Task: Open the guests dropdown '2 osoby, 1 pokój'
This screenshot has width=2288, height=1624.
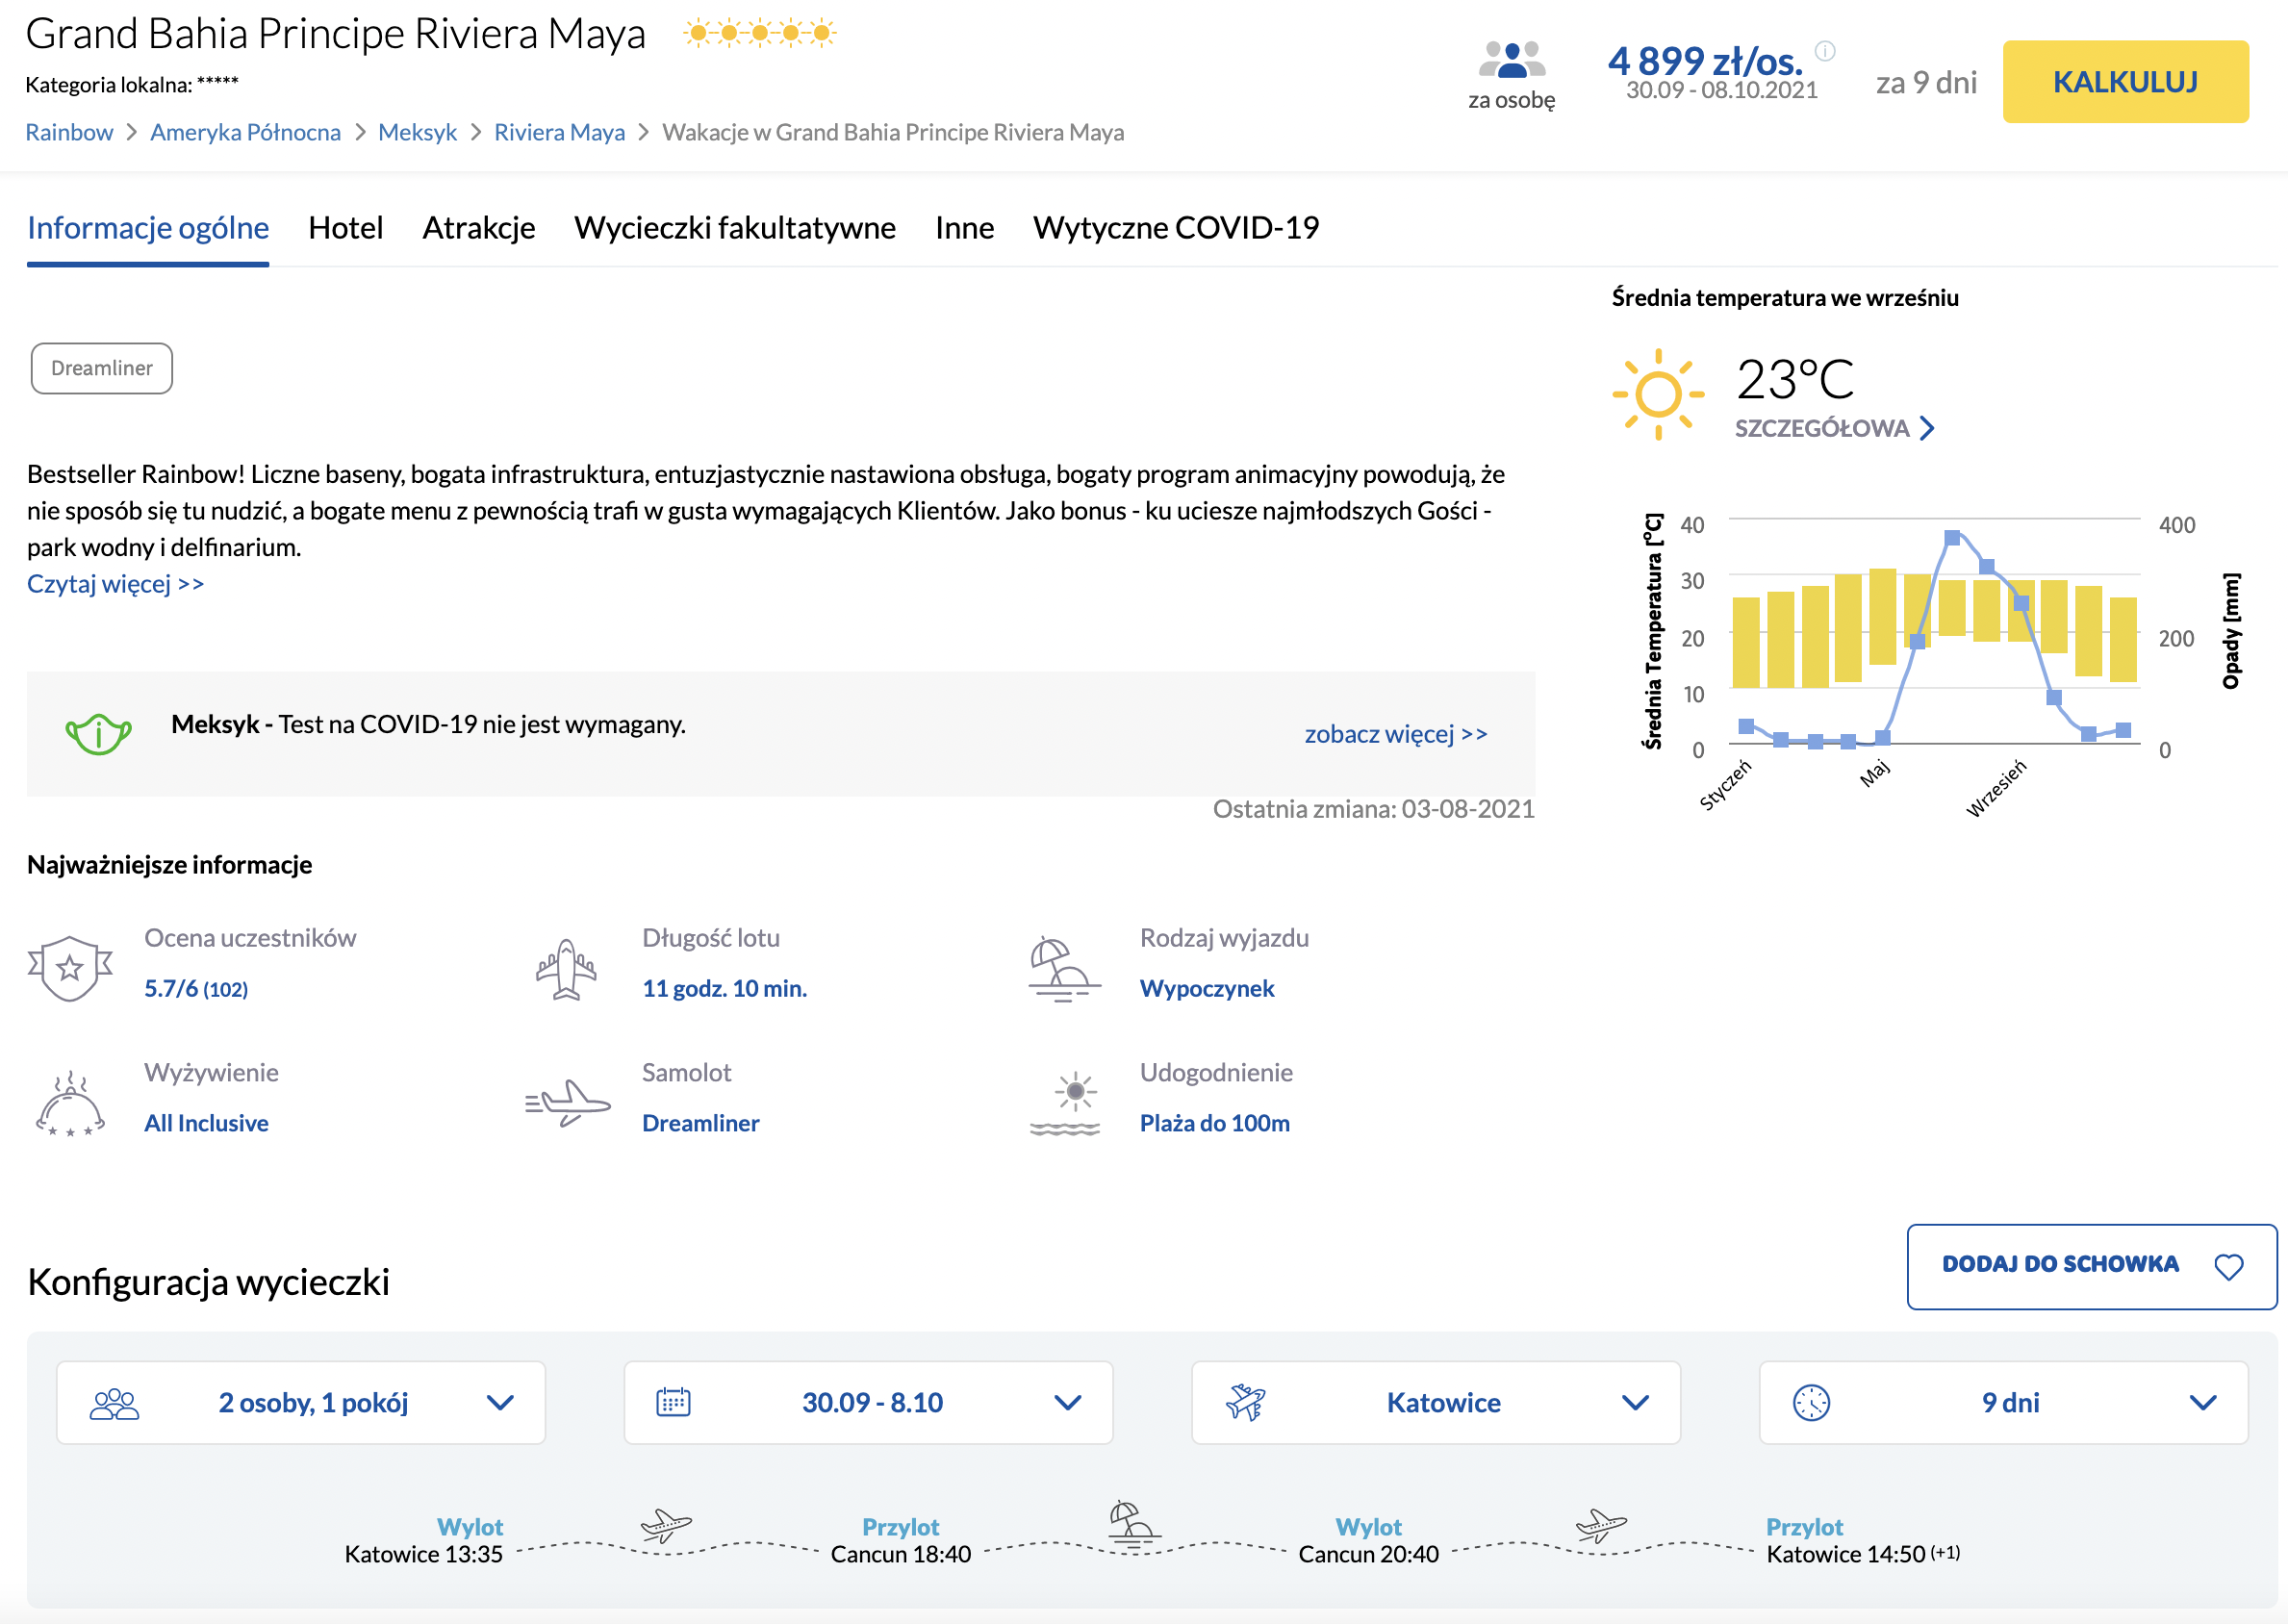Action: pos(301,1402)
